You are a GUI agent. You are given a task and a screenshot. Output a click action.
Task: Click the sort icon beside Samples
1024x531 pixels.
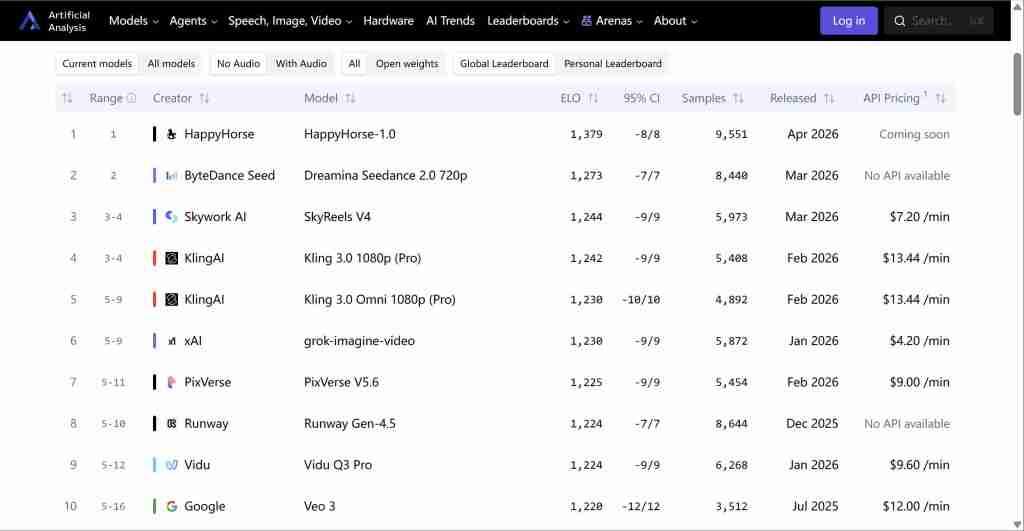[x=738, y=98]
